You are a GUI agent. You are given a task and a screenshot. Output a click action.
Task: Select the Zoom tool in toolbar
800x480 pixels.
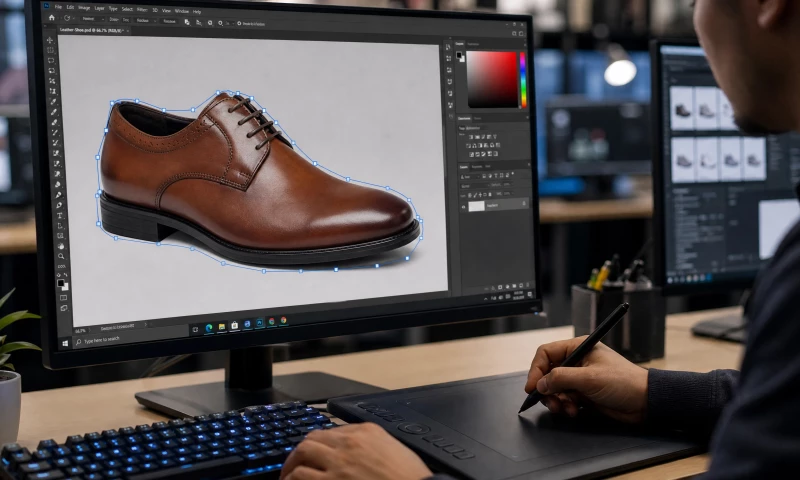(61, 256)
